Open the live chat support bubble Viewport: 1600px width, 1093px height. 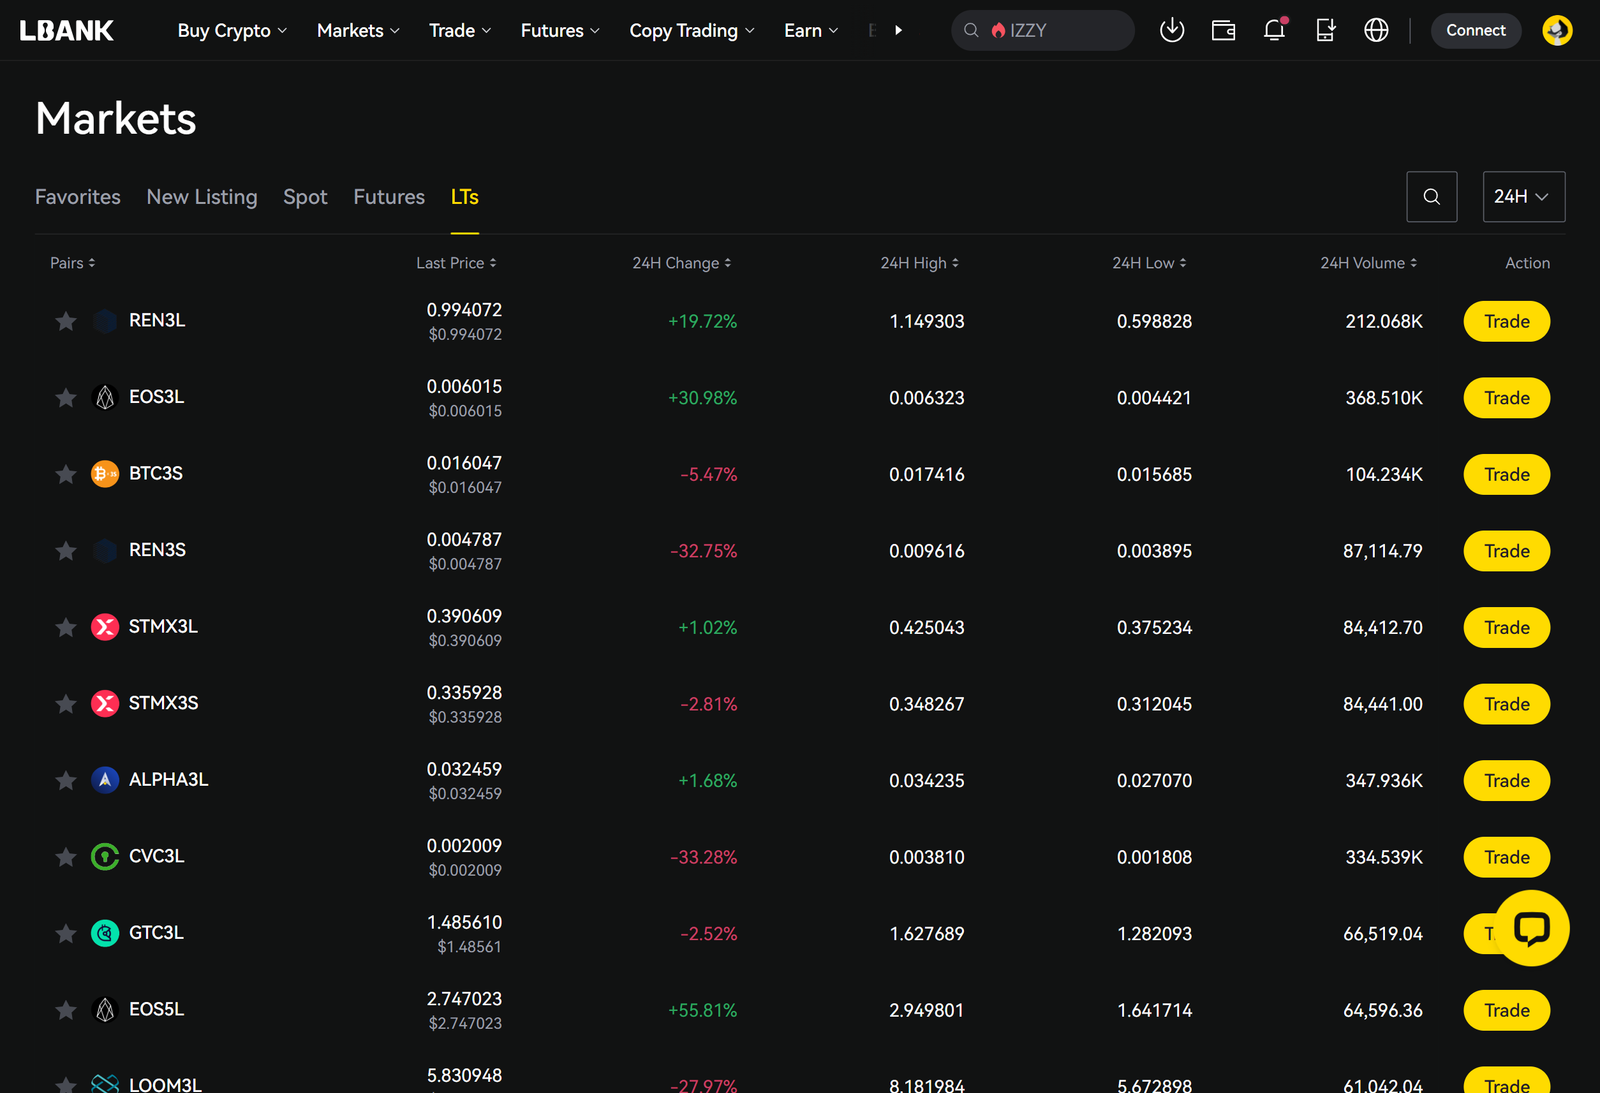(1531, 928)
